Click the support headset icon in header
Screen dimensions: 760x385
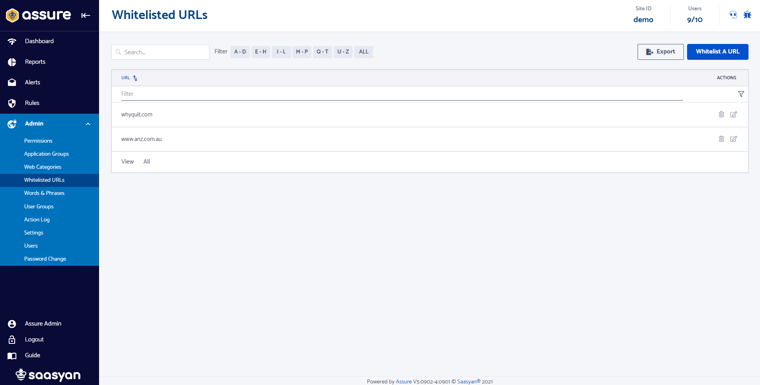pos(733,16)
